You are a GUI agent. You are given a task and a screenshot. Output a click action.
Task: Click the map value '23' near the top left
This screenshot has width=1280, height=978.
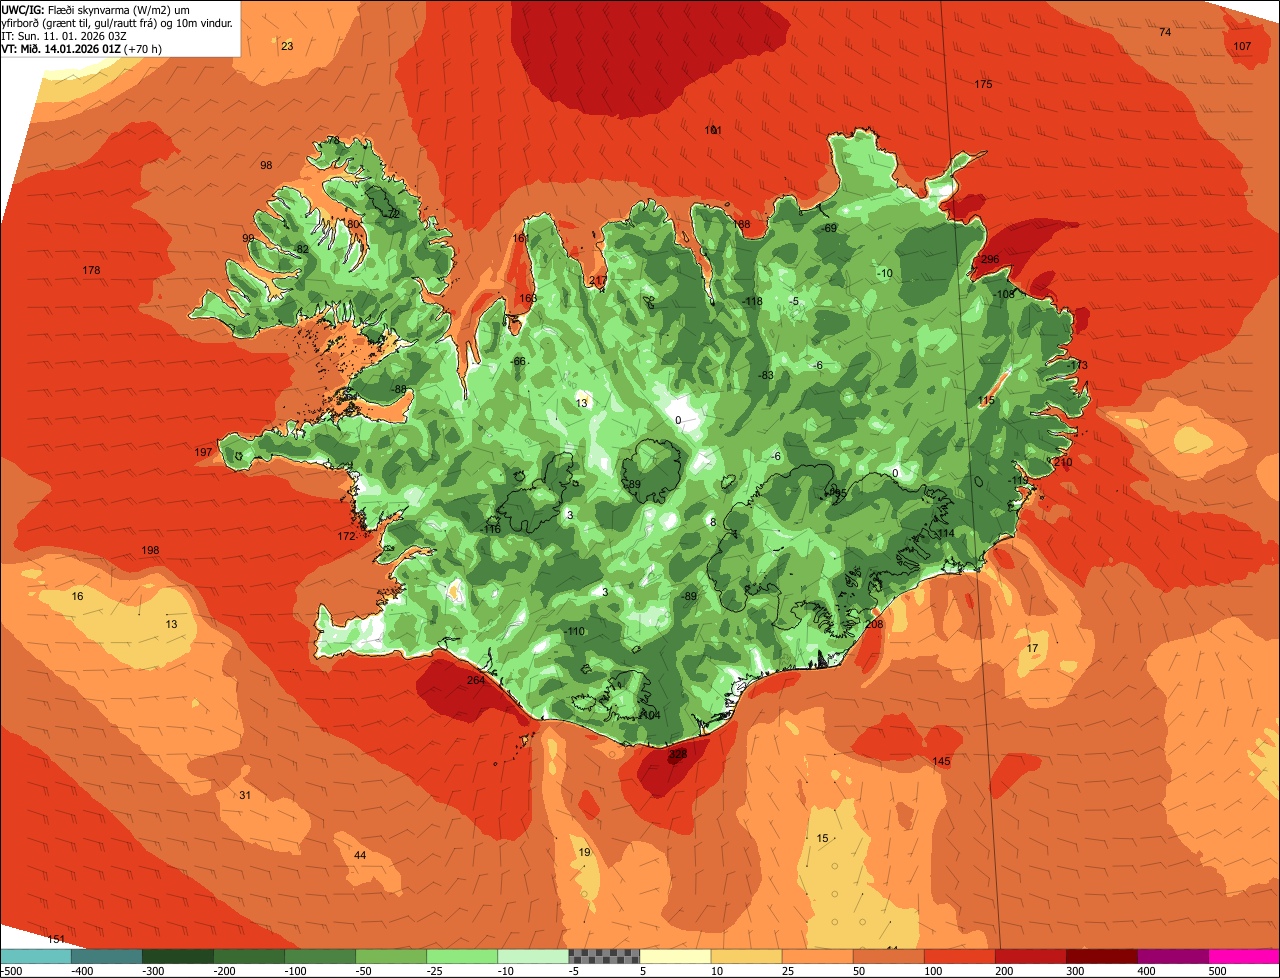click(287, 47)
